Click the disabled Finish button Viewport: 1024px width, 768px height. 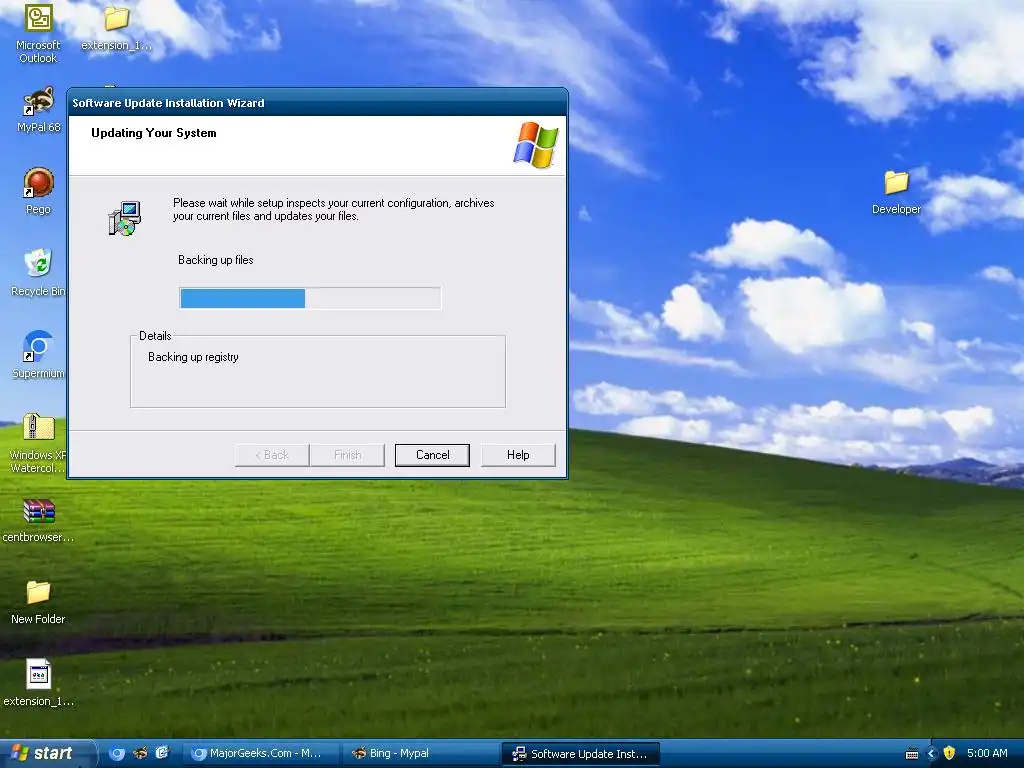[347, 455]
